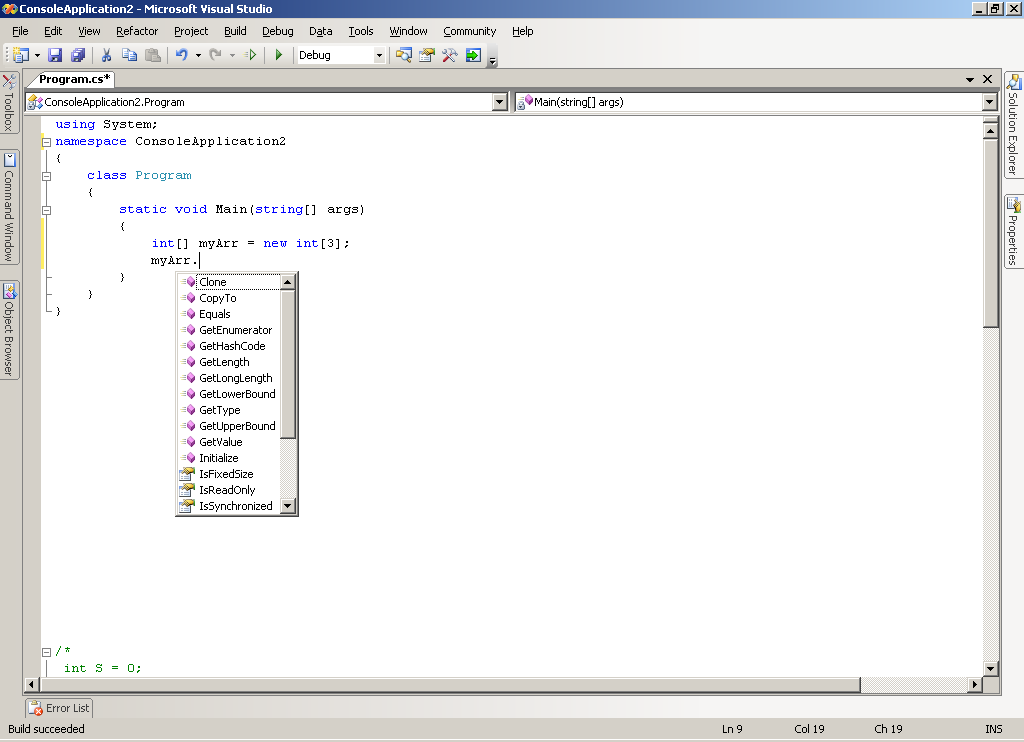Open the Toolbox toolbar icon
Image resolution: width=1024 pixels, height=742 pixels.
(449, 56)
